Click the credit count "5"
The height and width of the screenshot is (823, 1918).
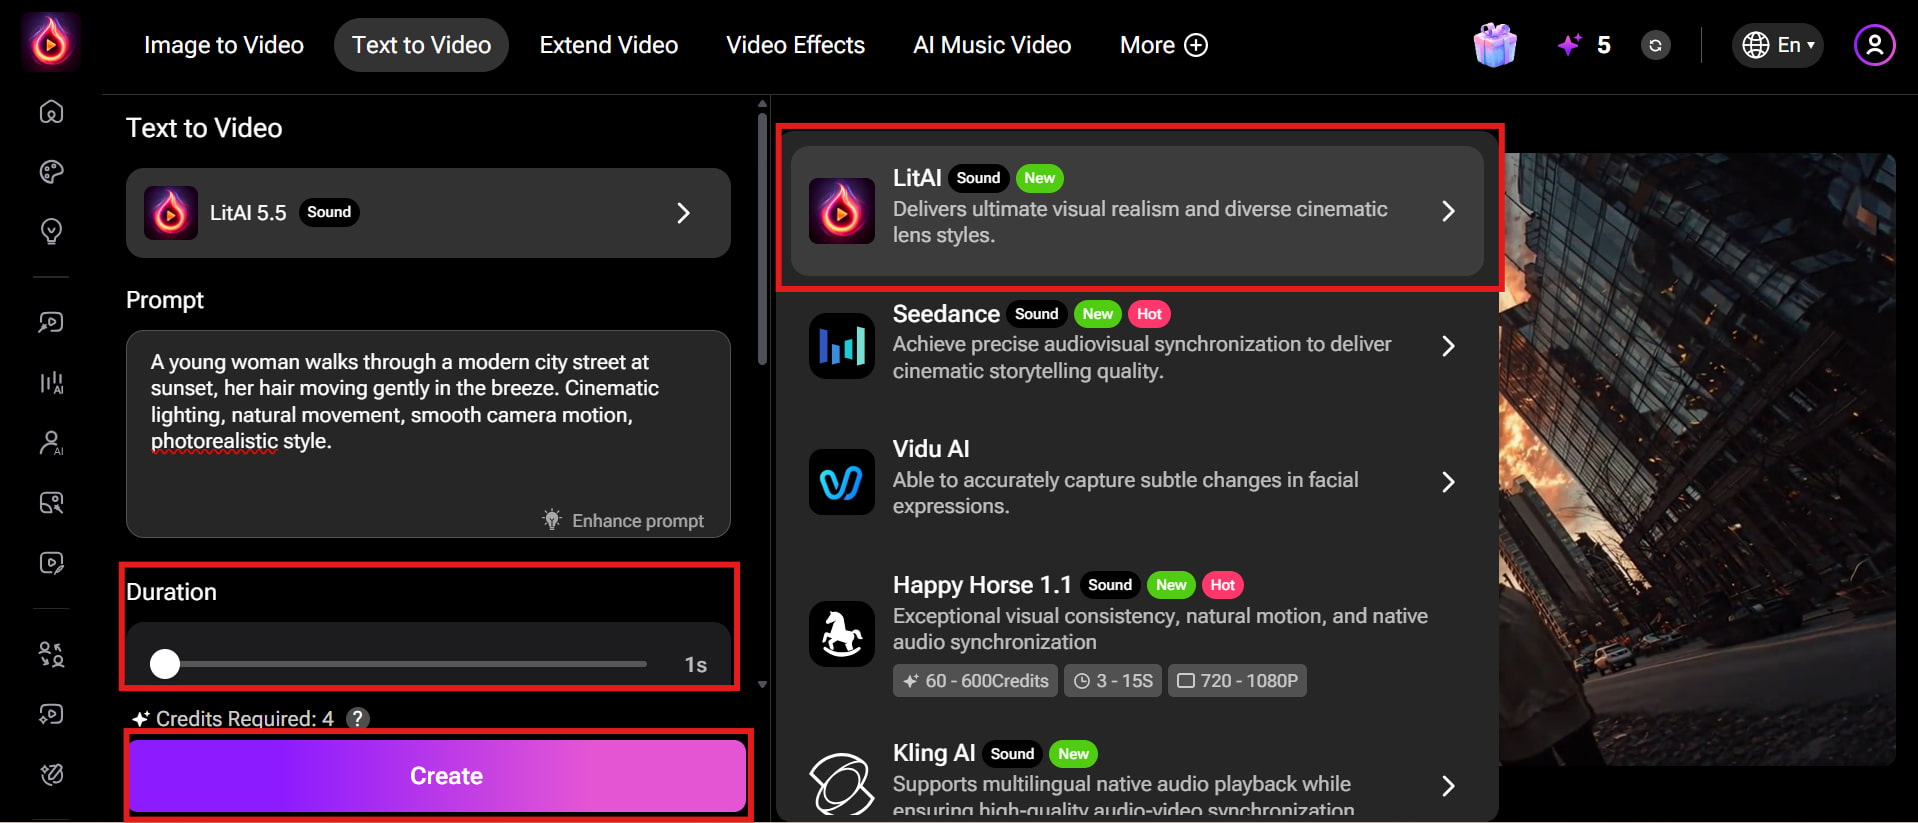click(x=1603, y=45)
